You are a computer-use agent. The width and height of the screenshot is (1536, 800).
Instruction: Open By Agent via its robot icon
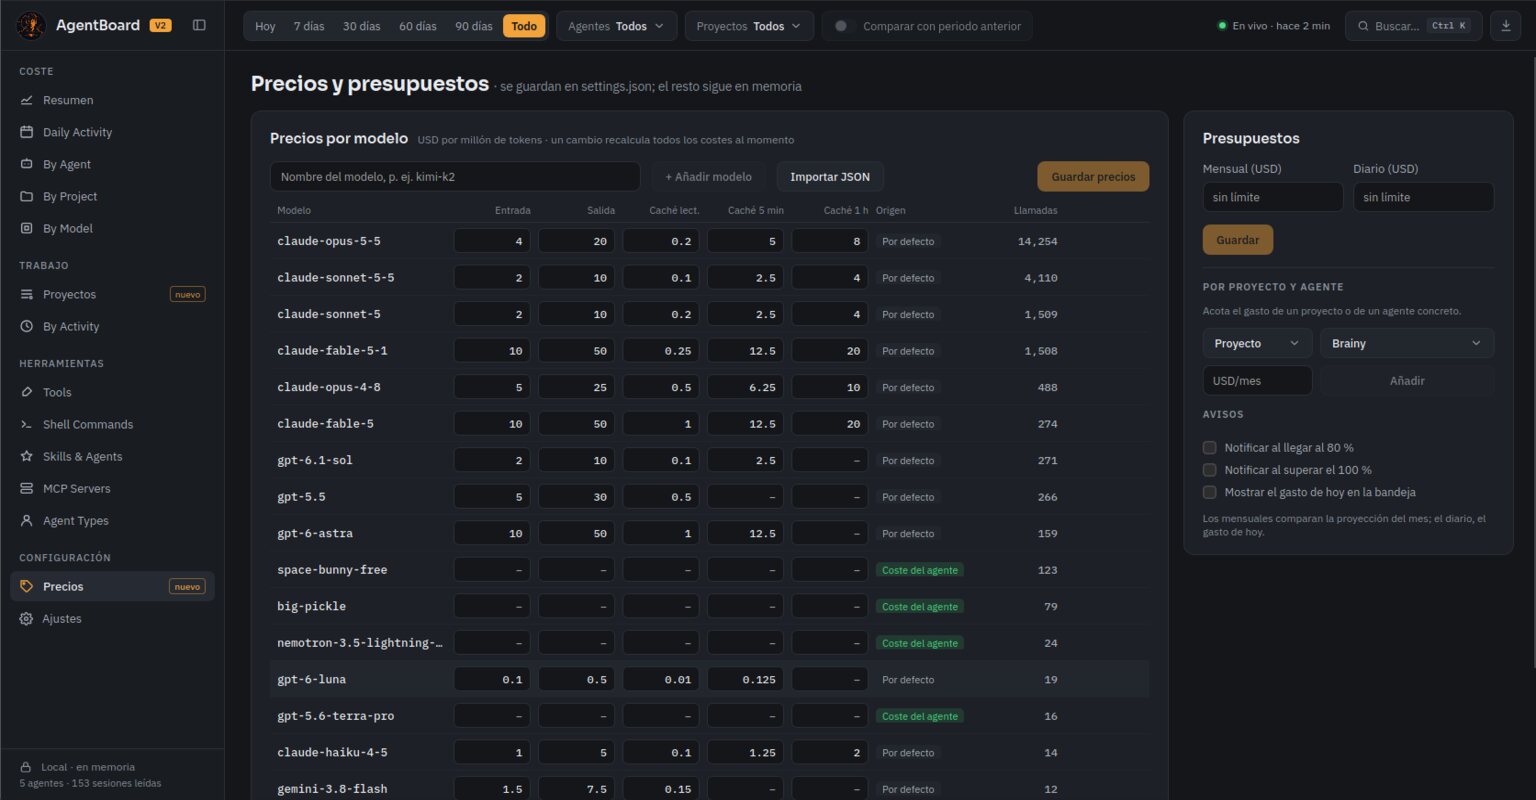pos(26,164)
